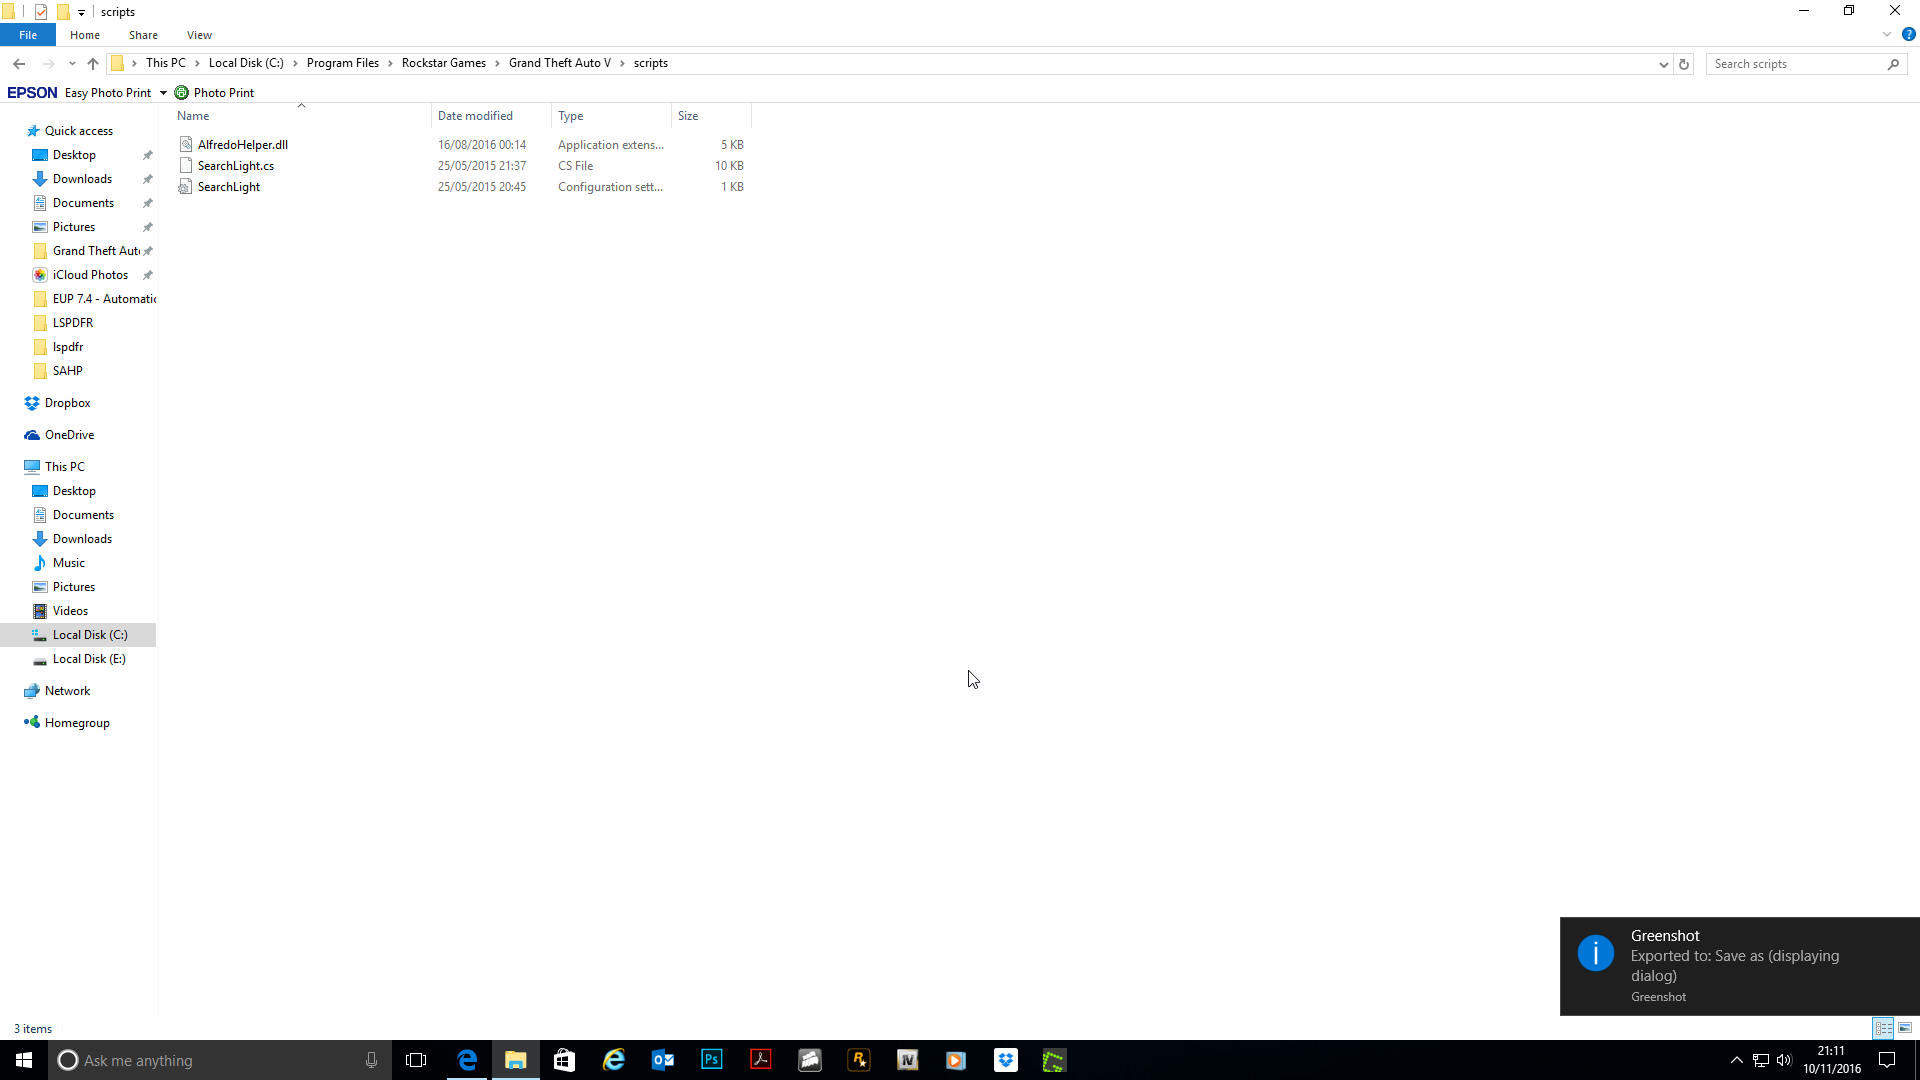Screen dimensions: 1920x1080
Task: Open the recent locations dropdown arrow
Action: tap(72, 64)
